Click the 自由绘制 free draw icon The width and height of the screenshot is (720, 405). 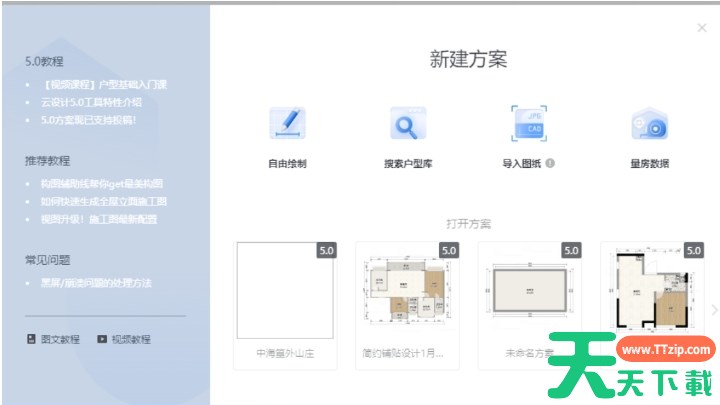(x=287, y=126)
